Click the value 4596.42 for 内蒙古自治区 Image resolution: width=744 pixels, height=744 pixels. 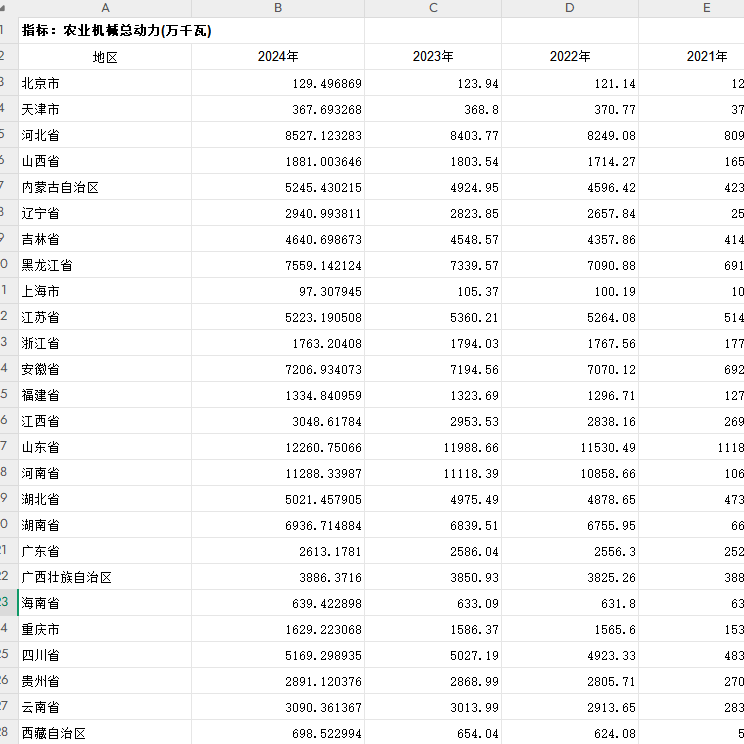point(570,187)
